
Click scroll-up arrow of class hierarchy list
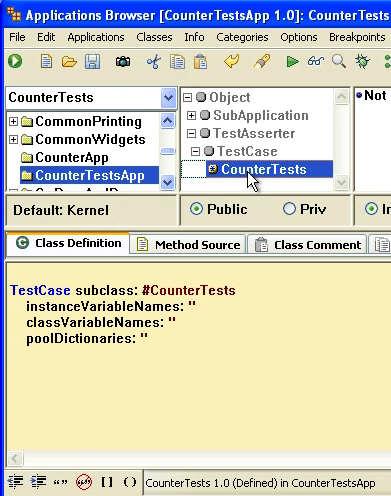click(x=341, y=97)
